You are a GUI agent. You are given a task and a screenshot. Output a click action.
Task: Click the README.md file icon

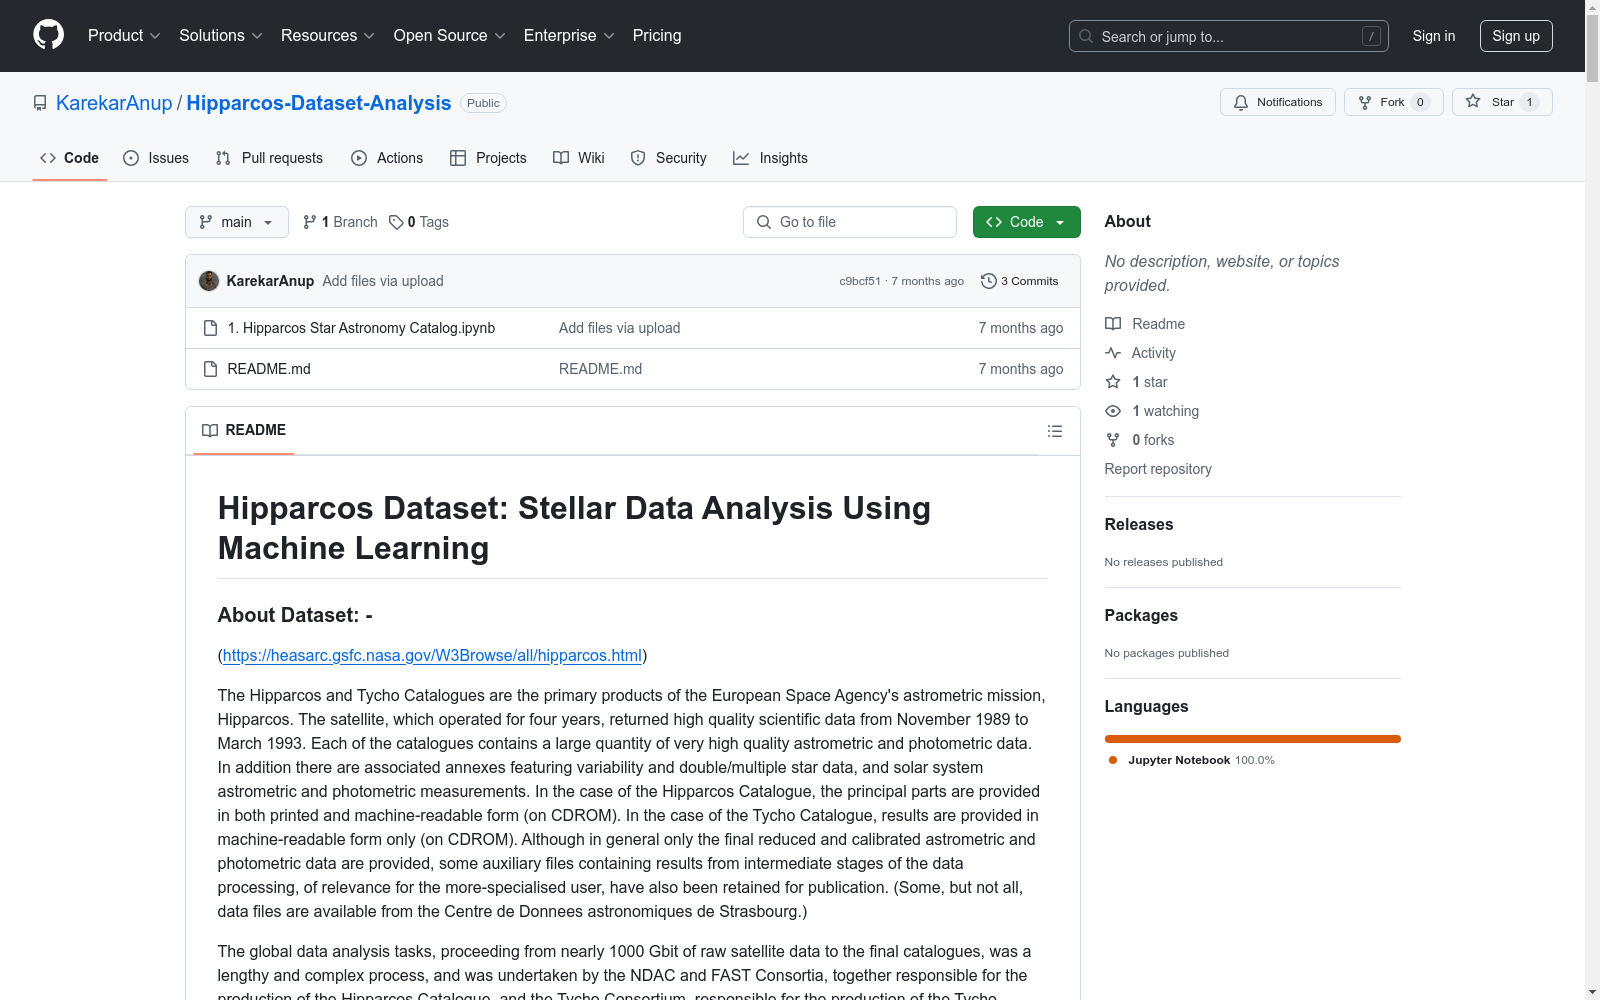tap(210, 369)
